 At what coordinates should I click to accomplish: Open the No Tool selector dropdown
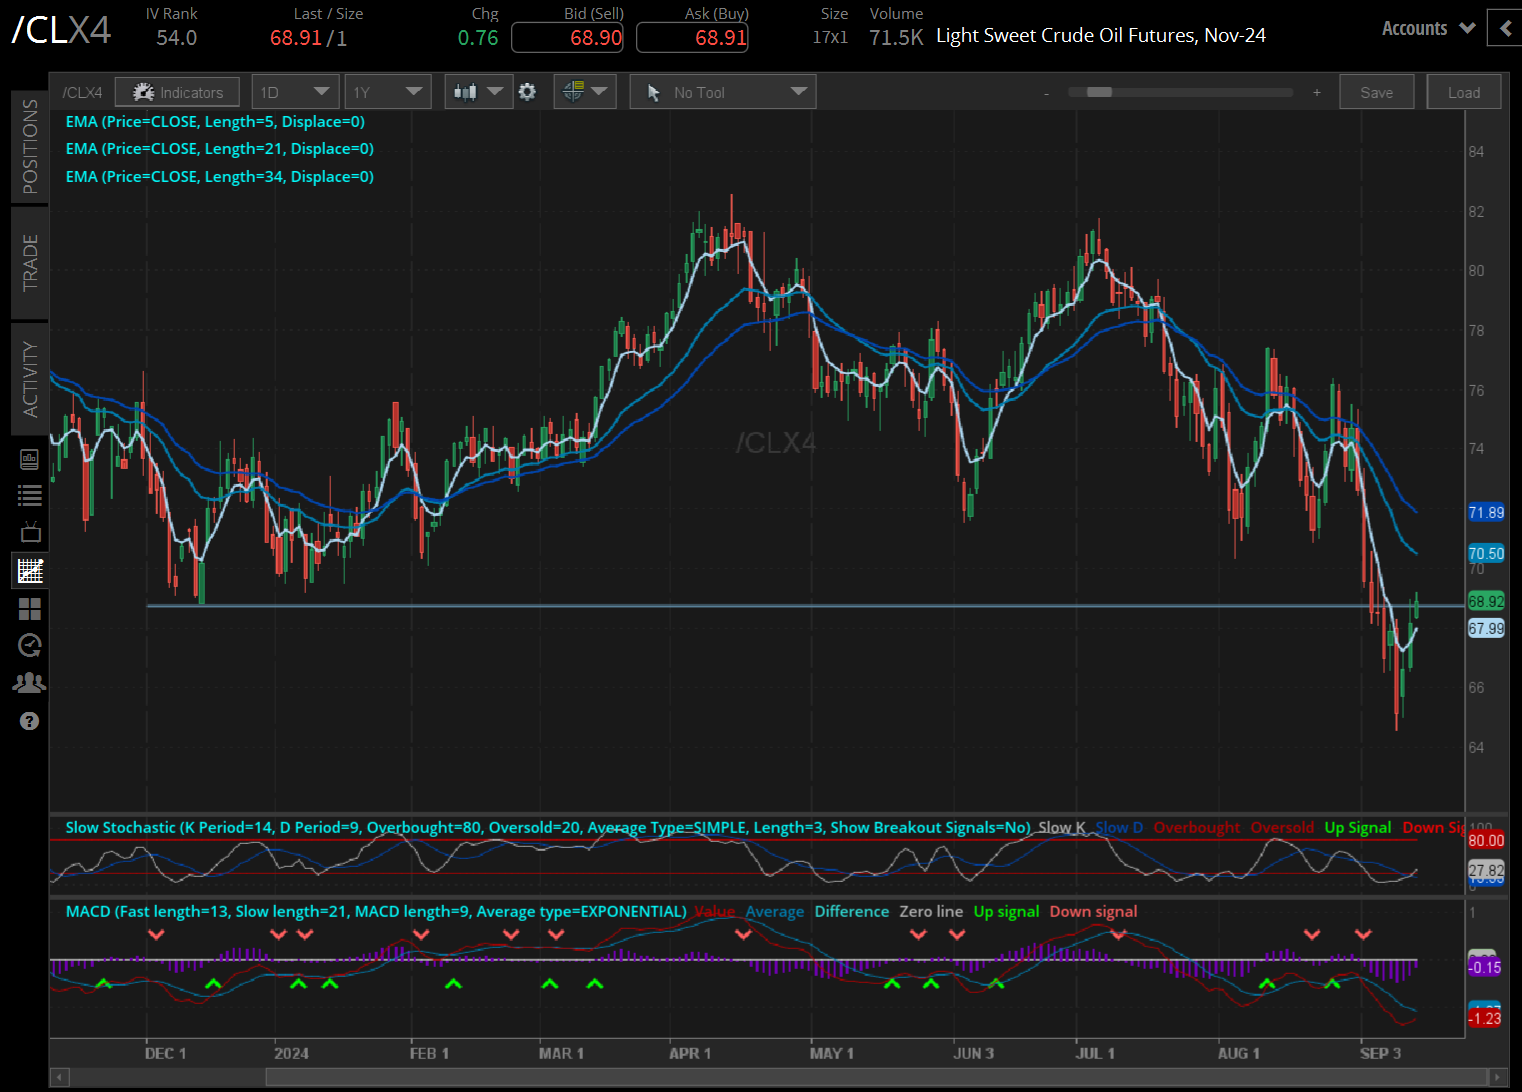click(722, 91)
